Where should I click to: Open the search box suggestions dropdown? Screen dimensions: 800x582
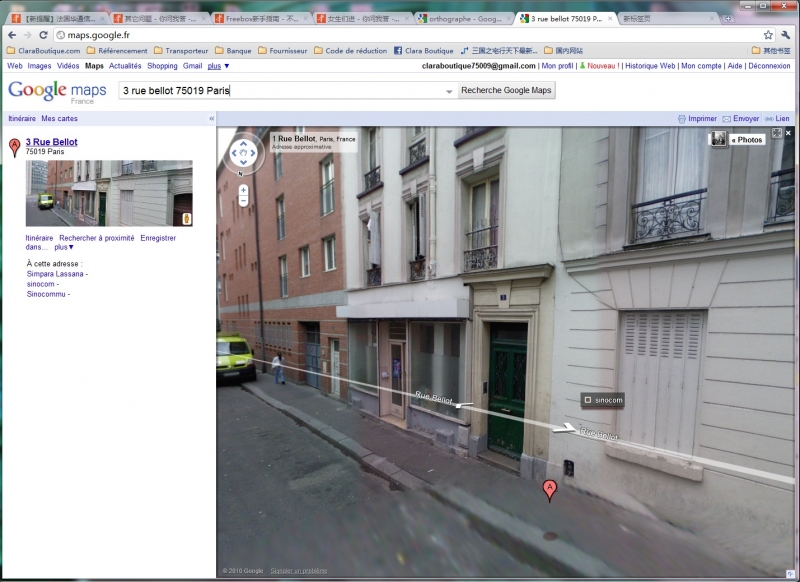click(449, 91)
